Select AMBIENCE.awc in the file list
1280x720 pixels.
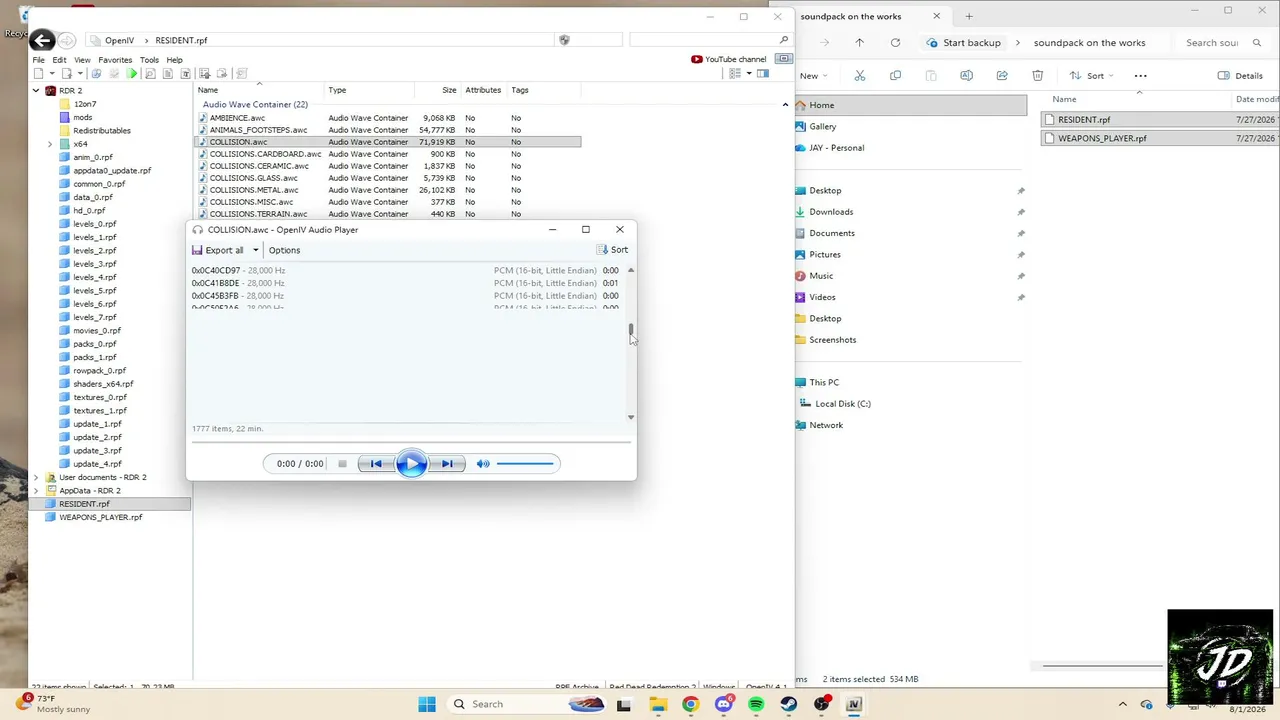237,118
